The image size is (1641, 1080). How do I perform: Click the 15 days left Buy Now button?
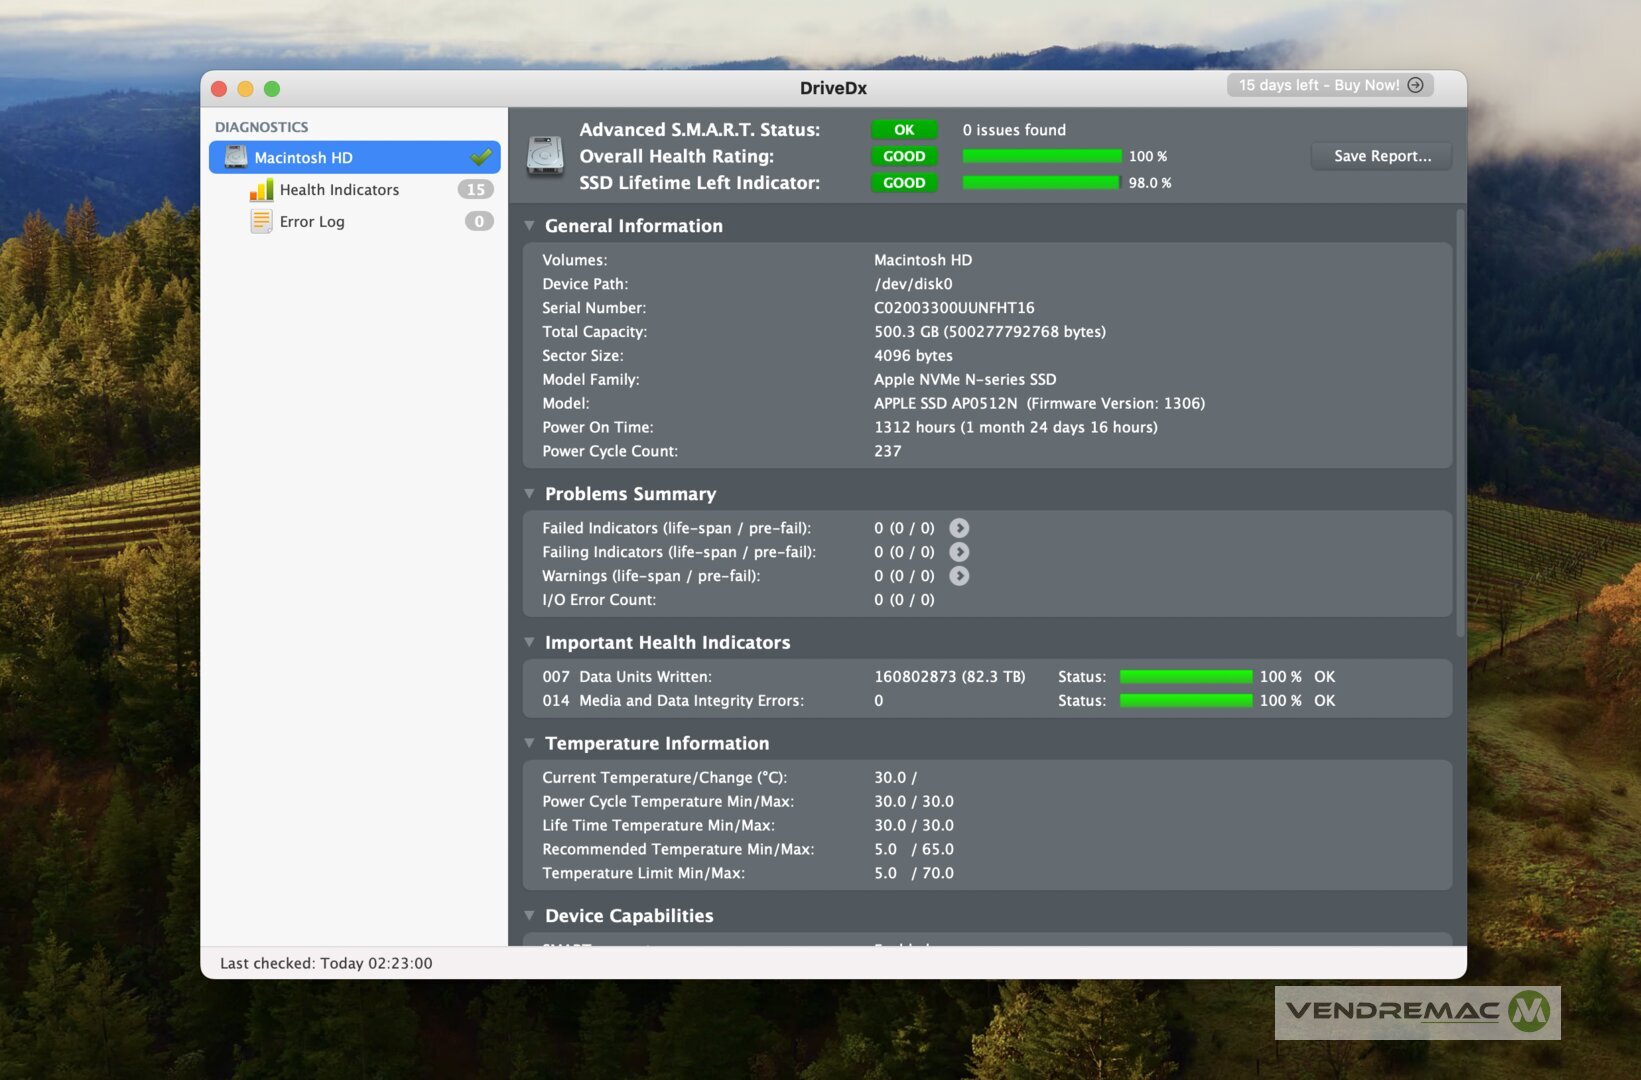coord(1330,85)
